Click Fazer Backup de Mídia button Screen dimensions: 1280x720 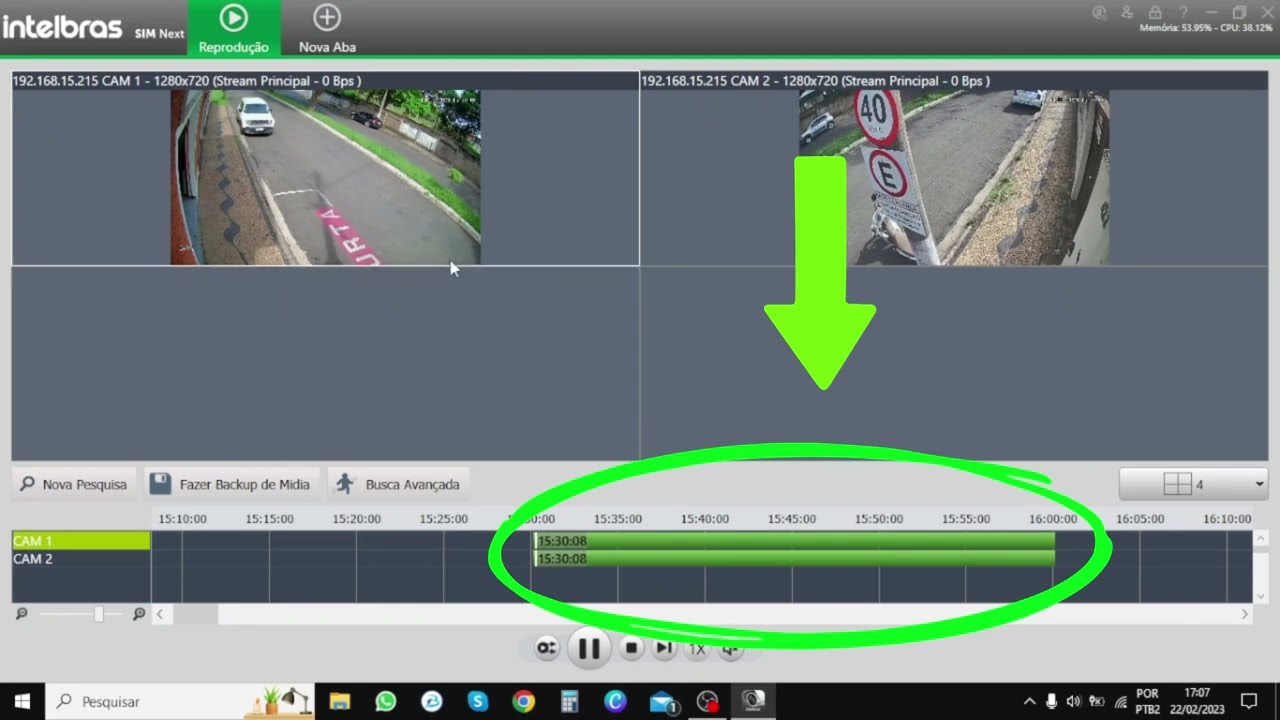pyautogui.click(x=231, y=484)
